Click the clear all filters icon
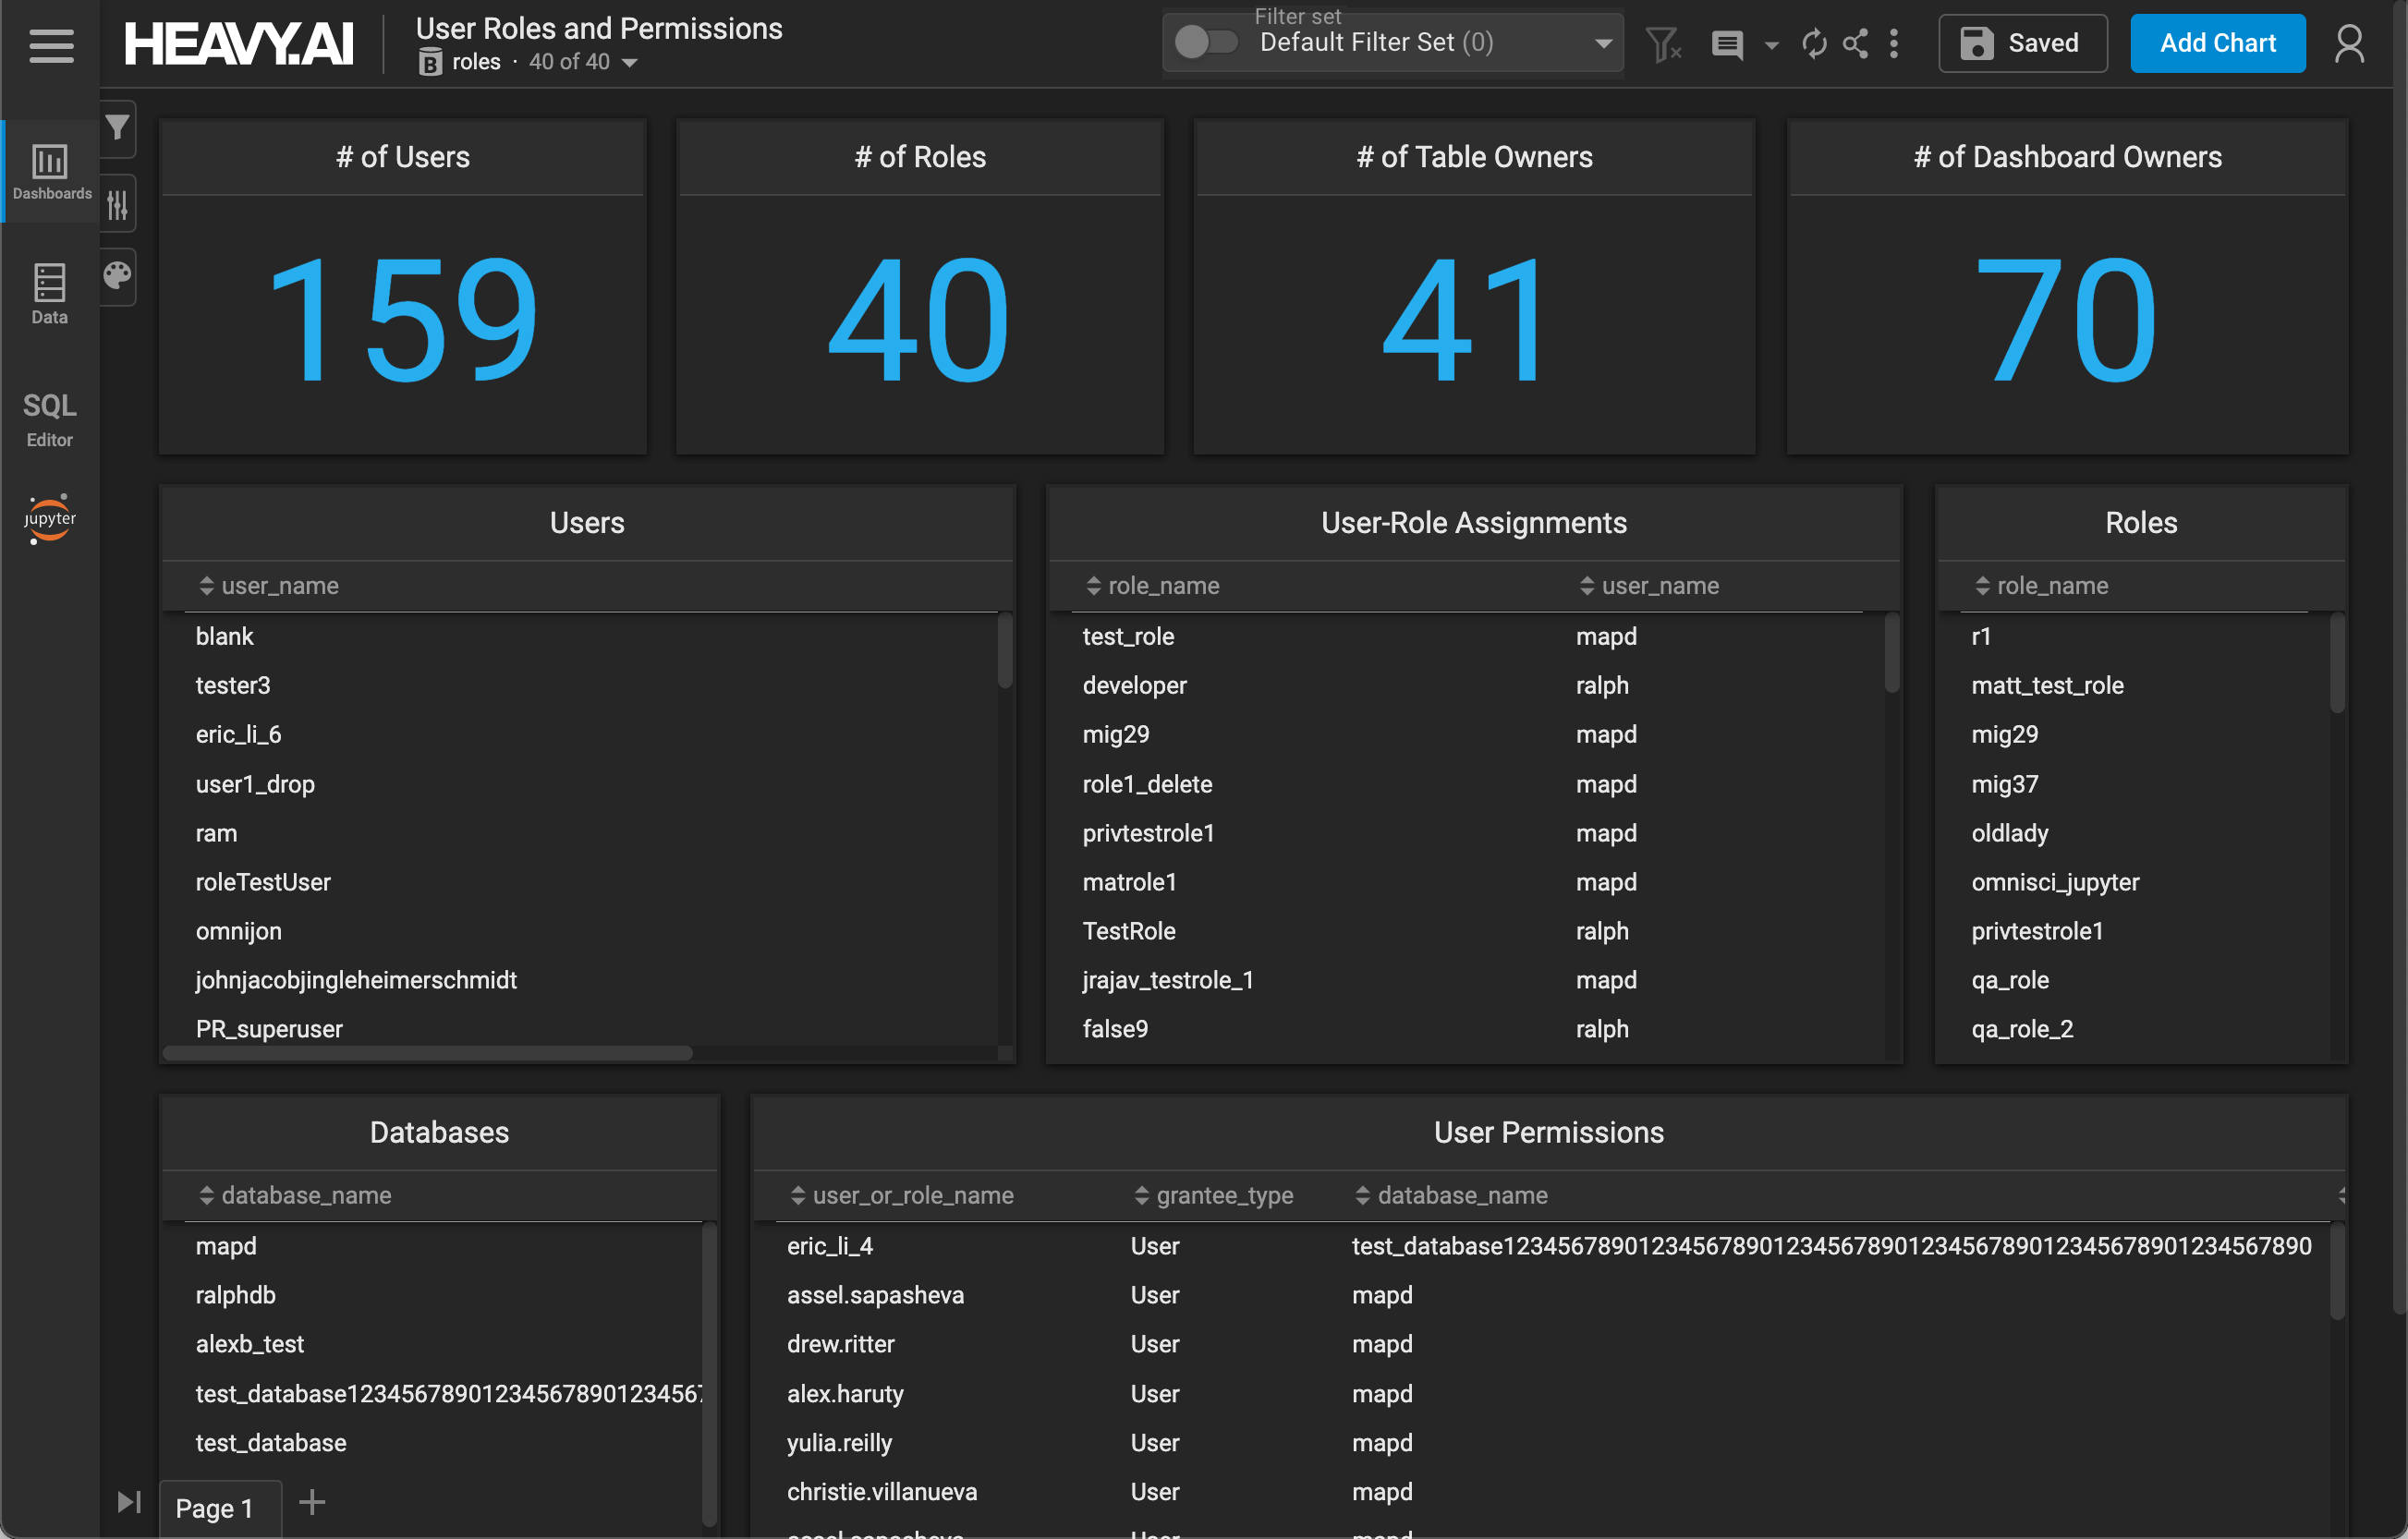The height and width of the screenshot is (1539, 2408). click(x=1663, y=44)
